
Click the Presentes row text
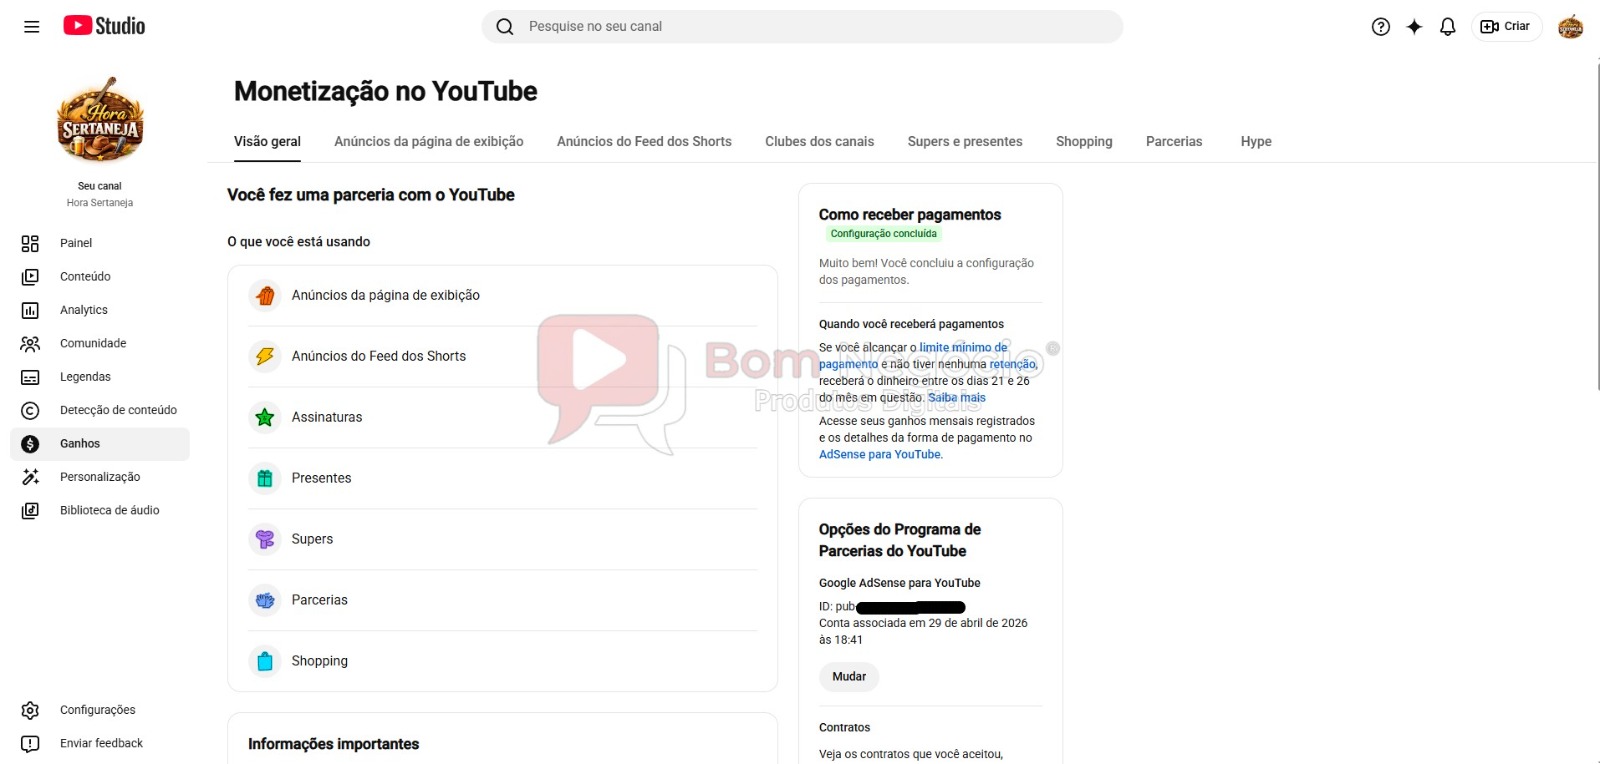point(321,478)
